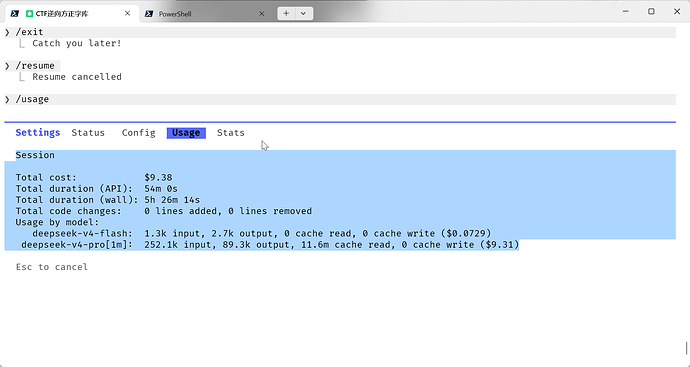Click the ($9.31) cost amount
The image size is (690, 367).
point(500,245)
